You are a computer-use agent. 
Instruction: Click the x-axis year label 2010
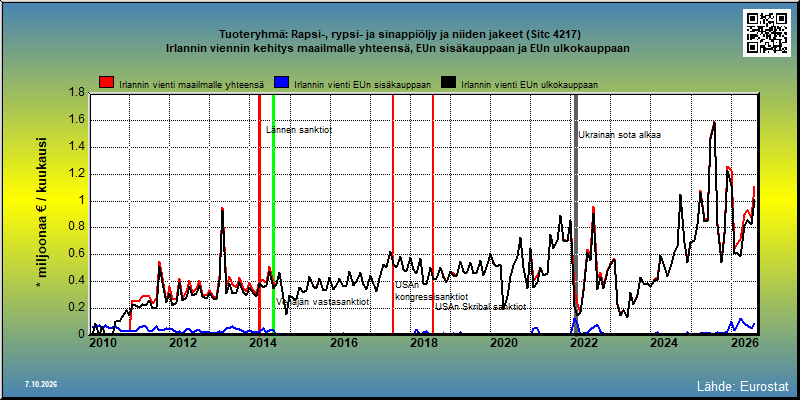click(x=103, y=342)
